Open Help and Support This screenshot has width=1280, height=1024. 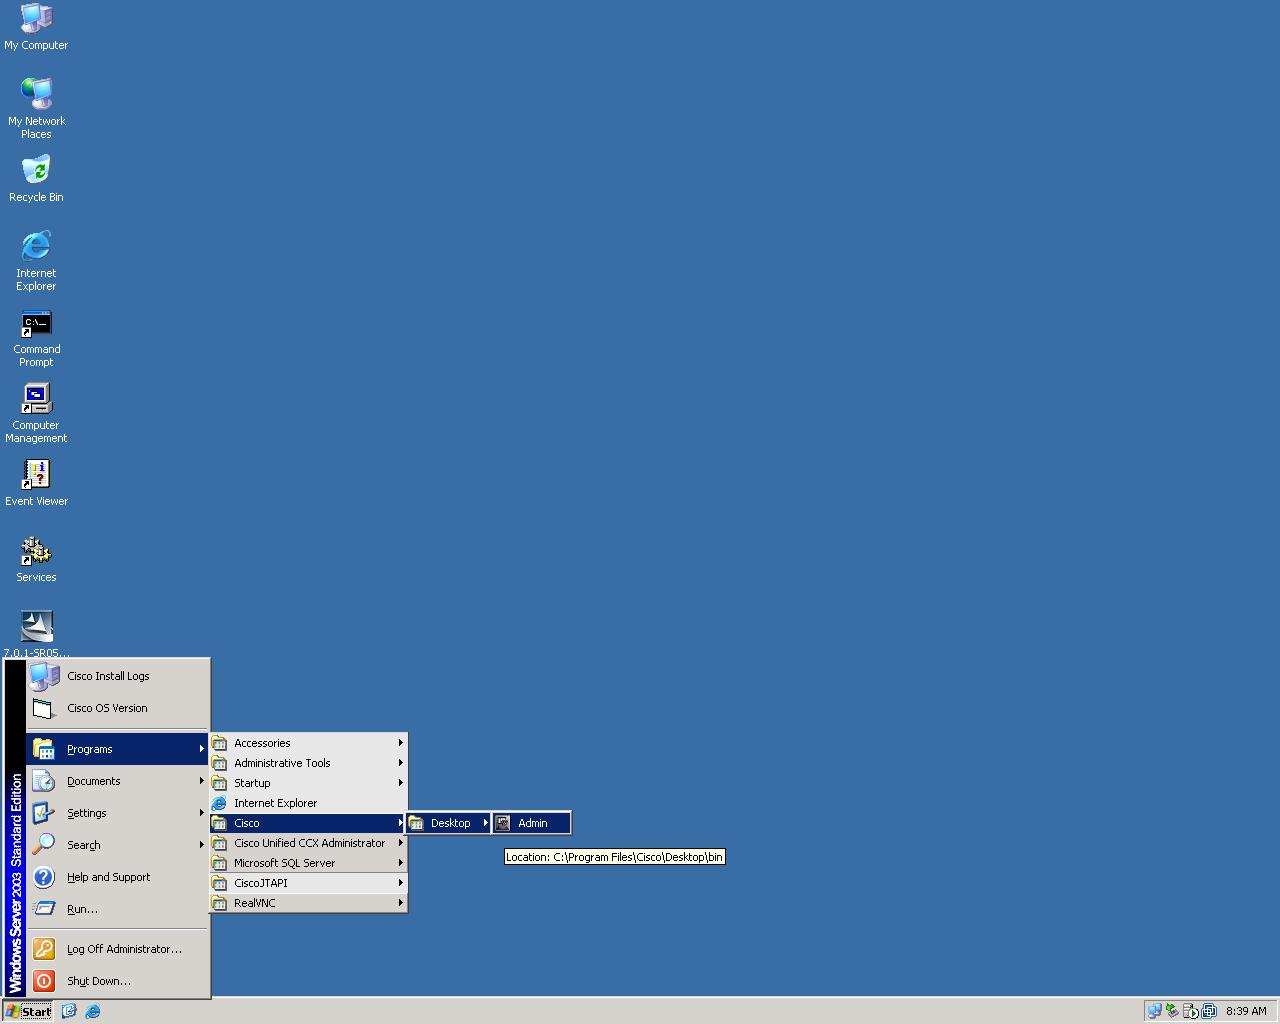pos(118,877)
